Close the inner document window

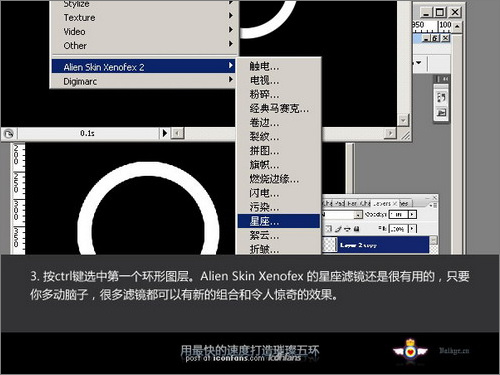445,38
